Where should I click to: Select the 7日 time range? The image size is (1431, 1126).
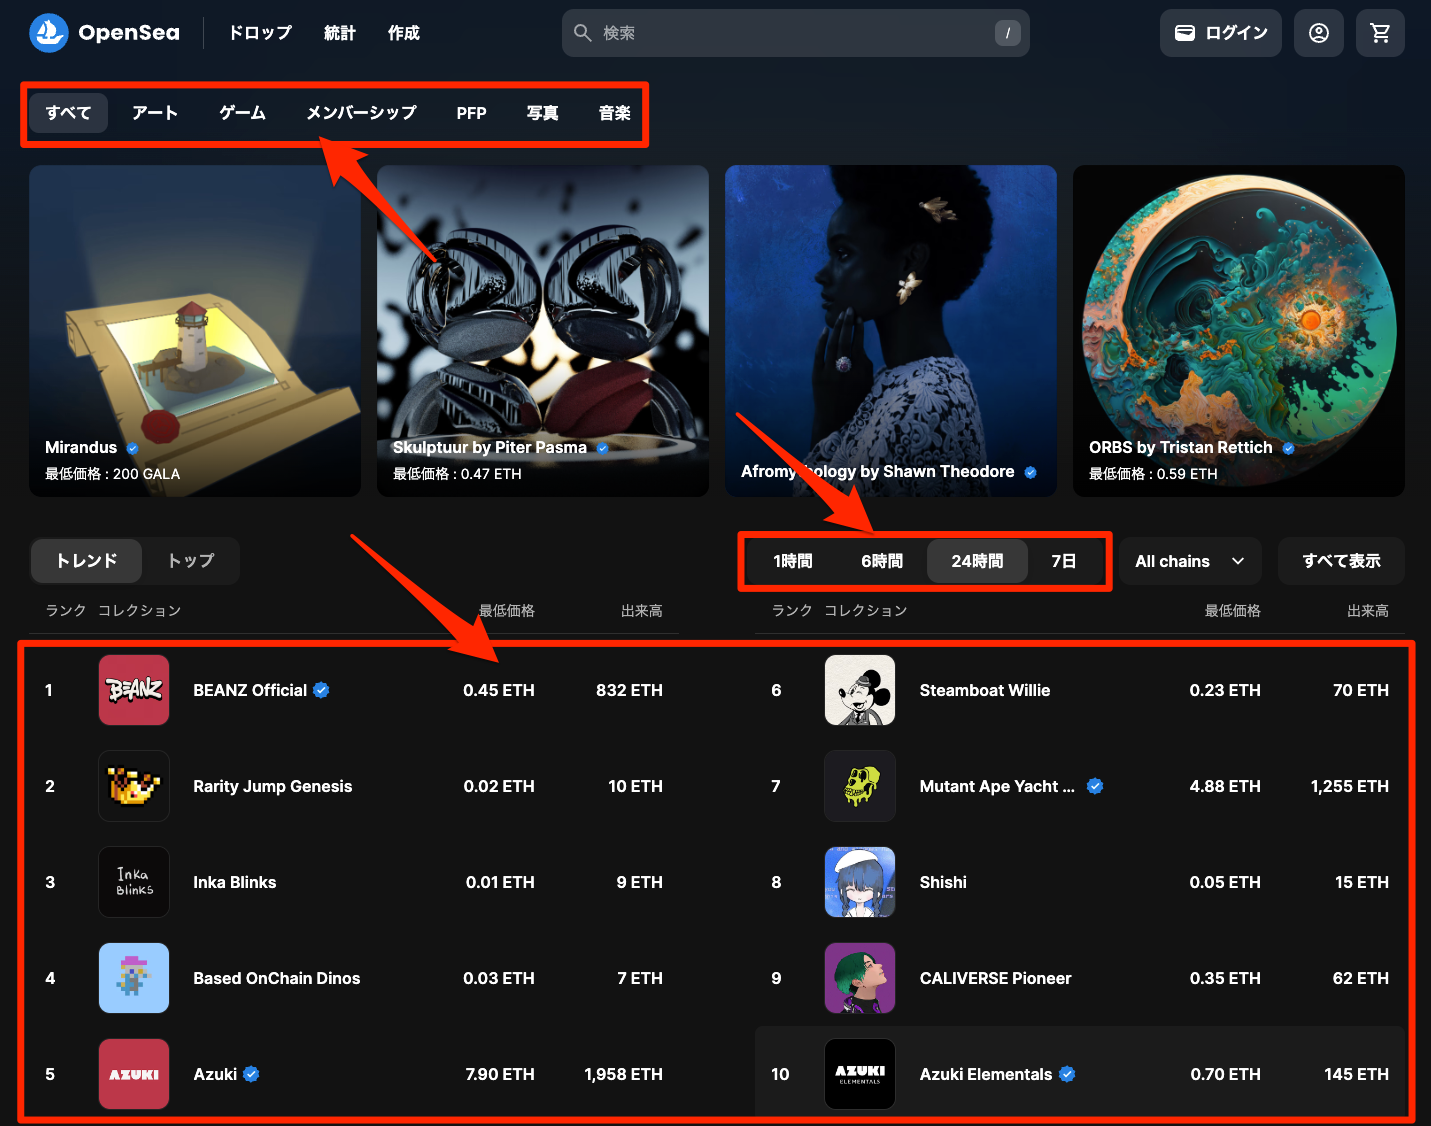pos(1064,561)
